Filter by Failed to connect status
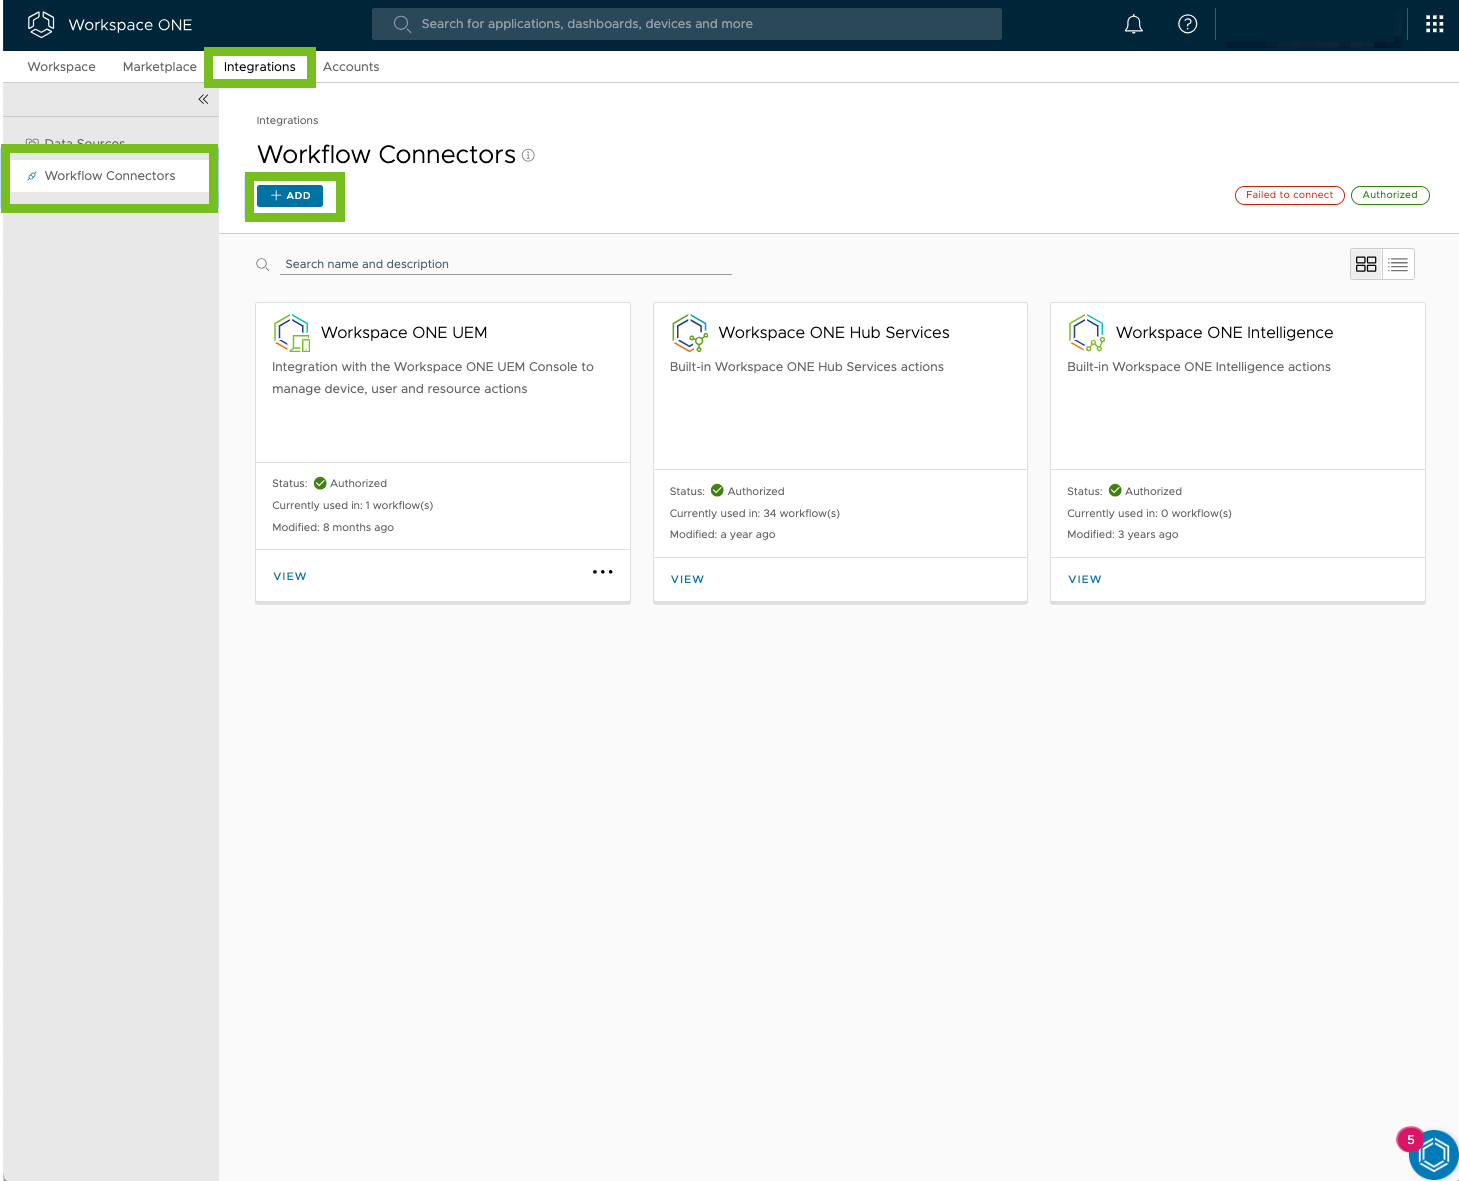 click(x=1290, y=195)
